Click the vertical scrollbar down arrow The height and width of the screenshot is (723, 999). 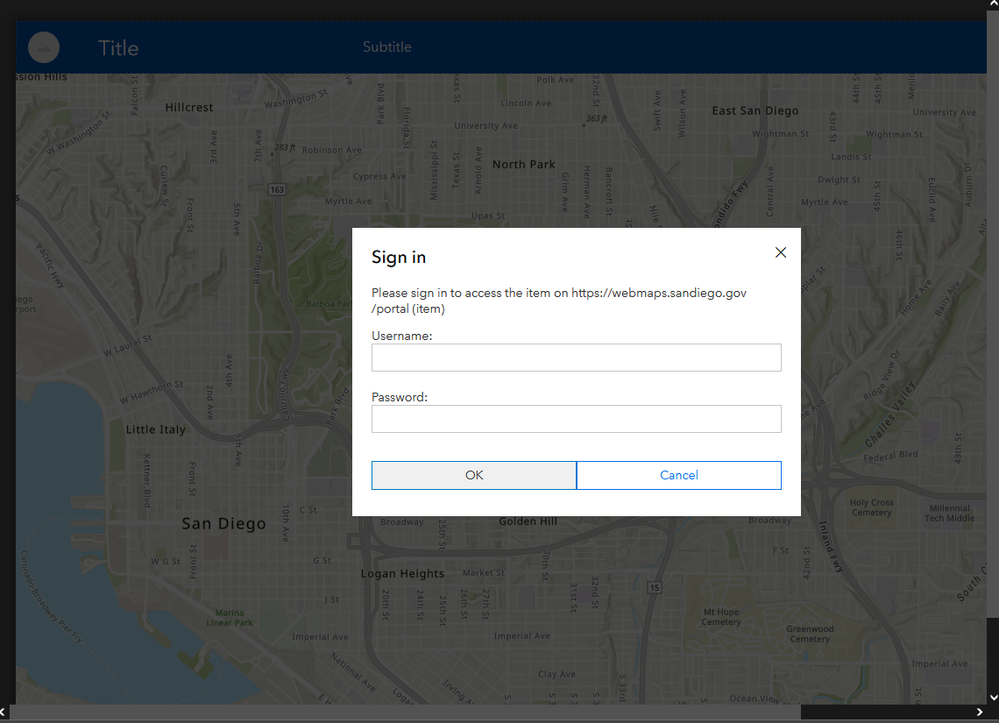(993, 698)
